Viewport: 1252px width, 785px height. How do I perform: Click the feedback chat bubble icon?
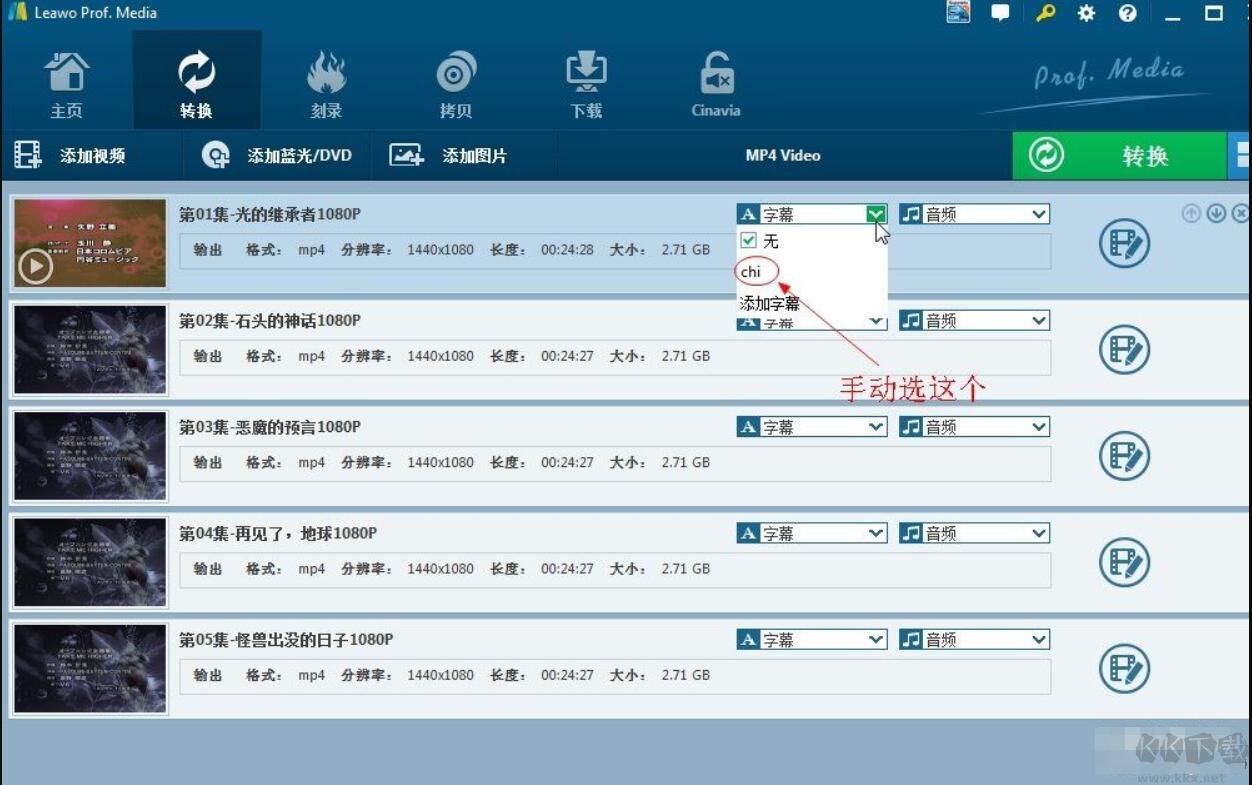pyautogui.click(x=1000, y=13)
